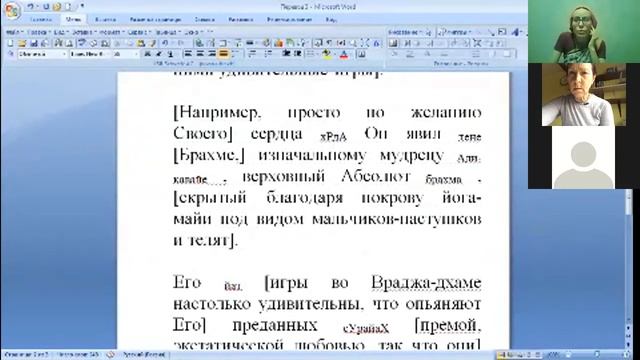Switch to the Рассылки ribbon tab
The image size is (640, 360).
[x=240, y=19]
